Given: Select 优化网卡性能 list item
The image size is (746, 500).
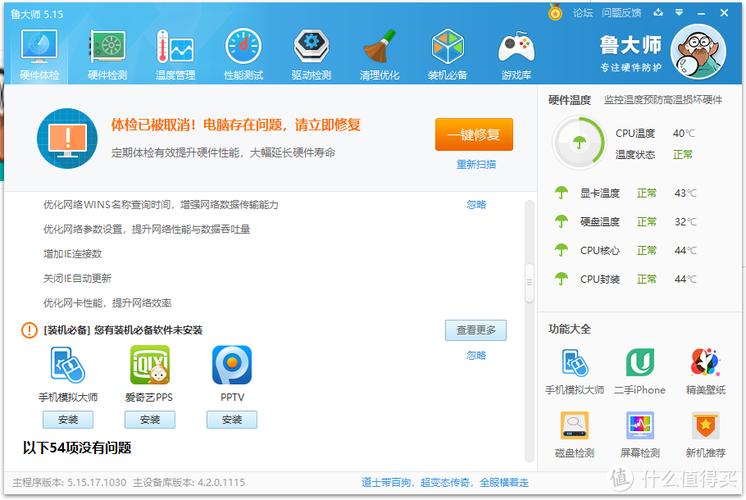Looking at the screenshot, I should coord(108,303).
